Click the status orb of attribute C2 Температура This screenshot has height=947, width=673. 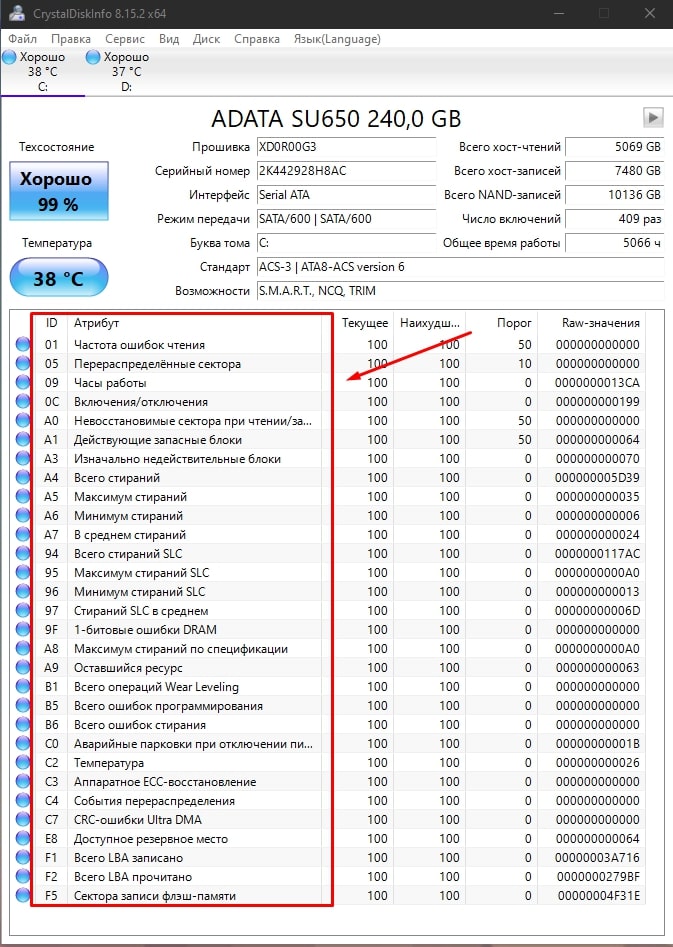pos(23,763)
